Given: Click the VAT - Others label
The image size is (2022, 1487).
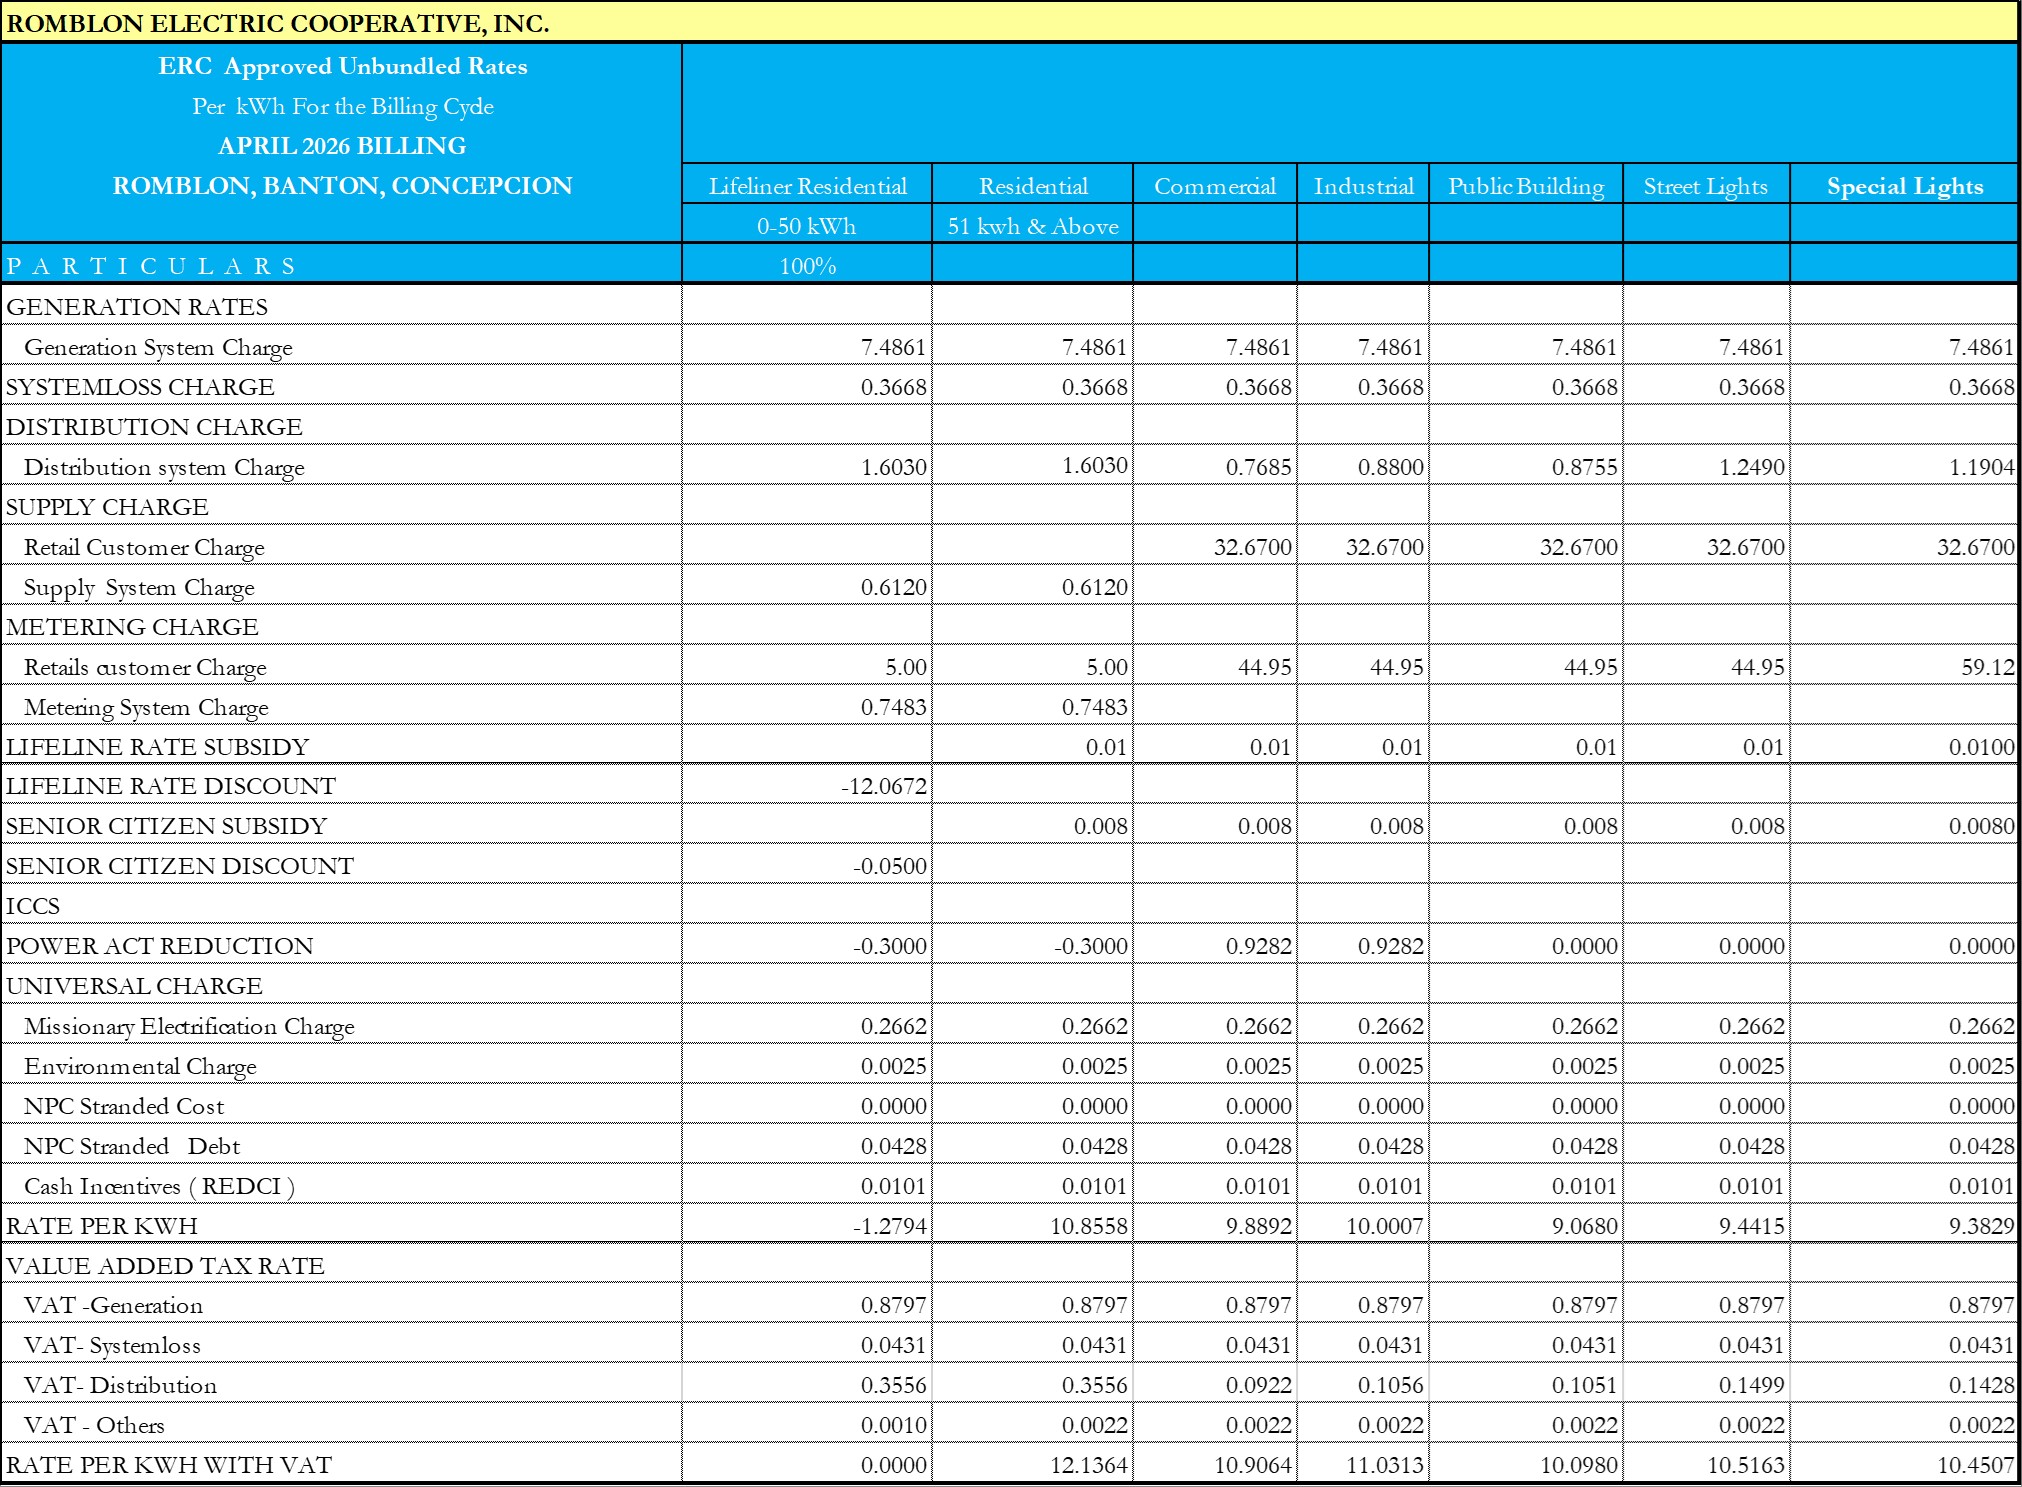Looking at the screenshot, I should point(94,1425).
